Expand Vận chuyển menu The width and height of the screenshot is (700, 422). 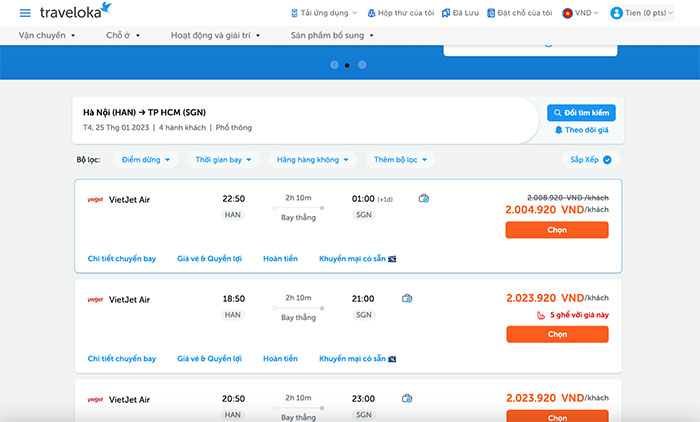(x=47, y=35)
